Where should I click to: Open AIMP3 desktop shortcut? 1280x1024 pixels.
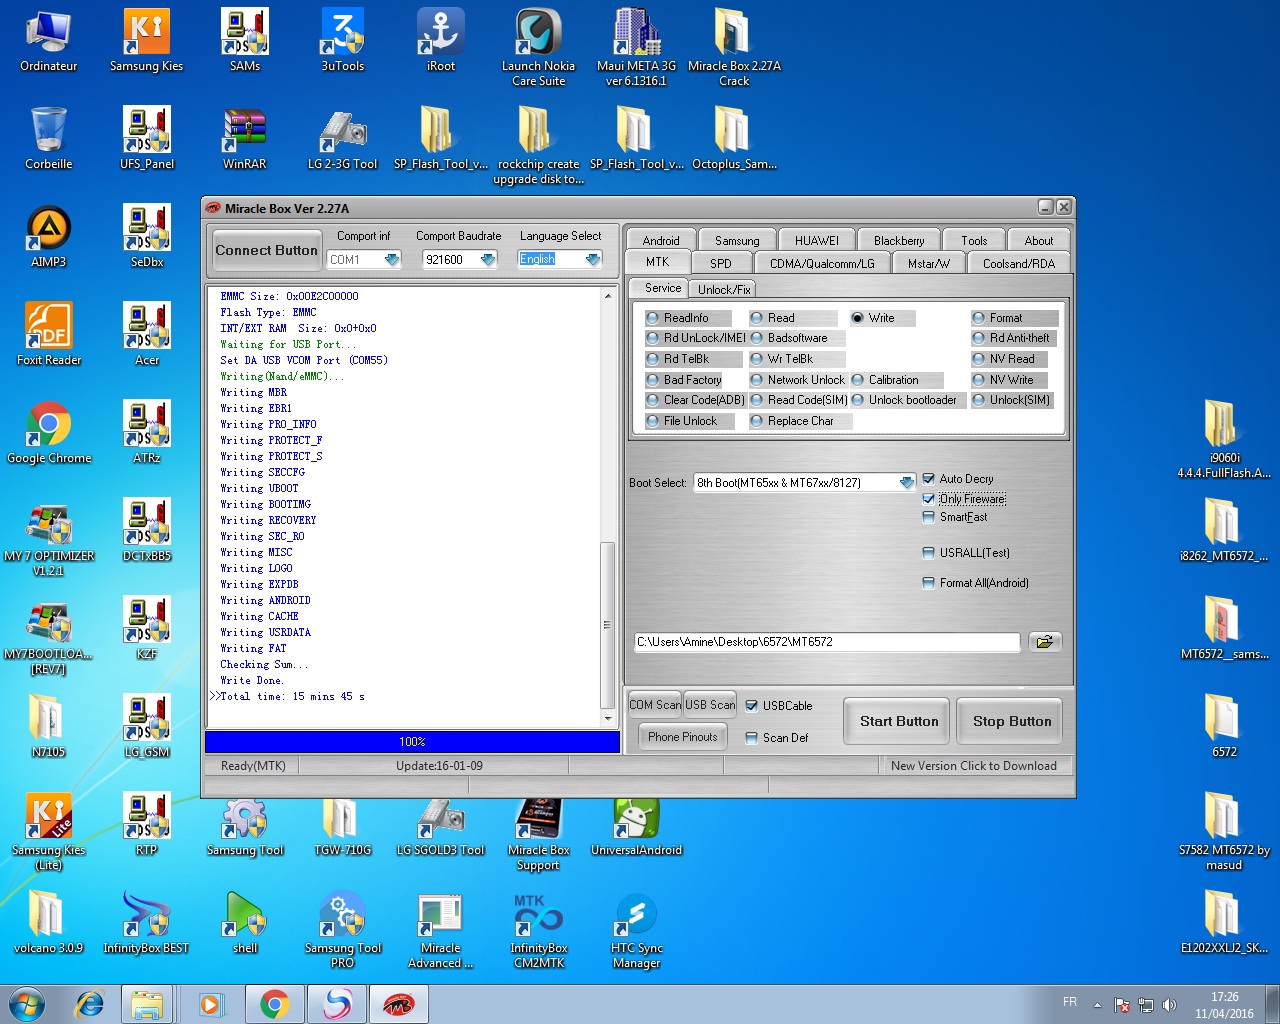click(x=48, y=237)
